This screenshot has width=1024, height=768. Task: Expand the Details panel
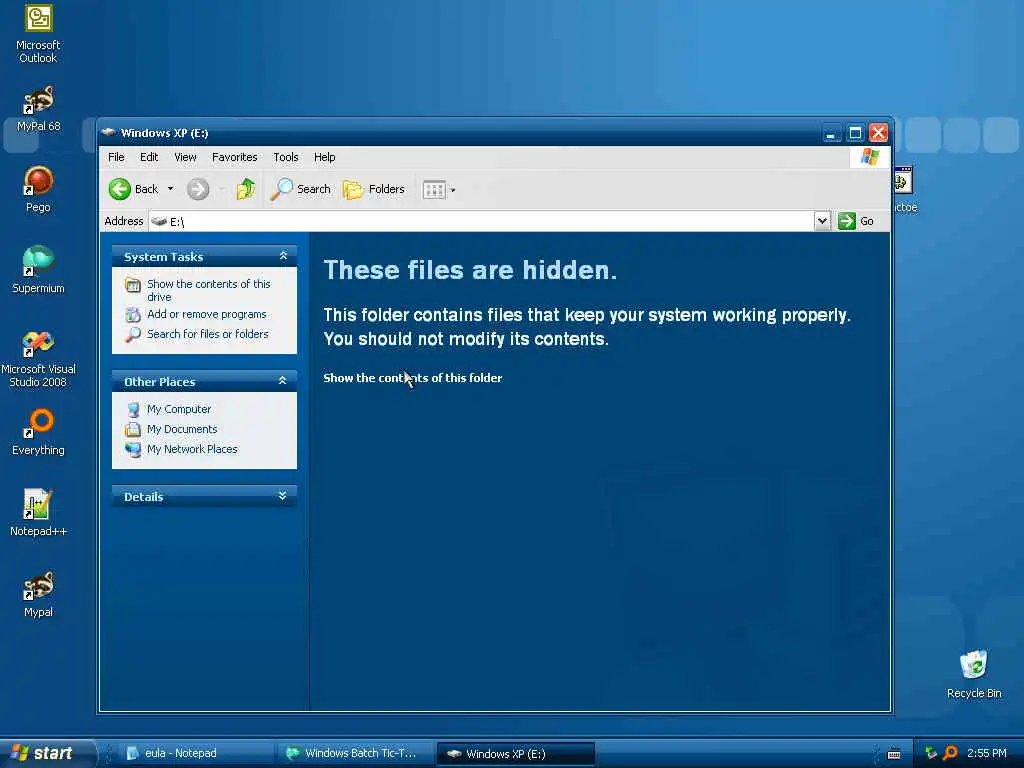tap(283, 496)
